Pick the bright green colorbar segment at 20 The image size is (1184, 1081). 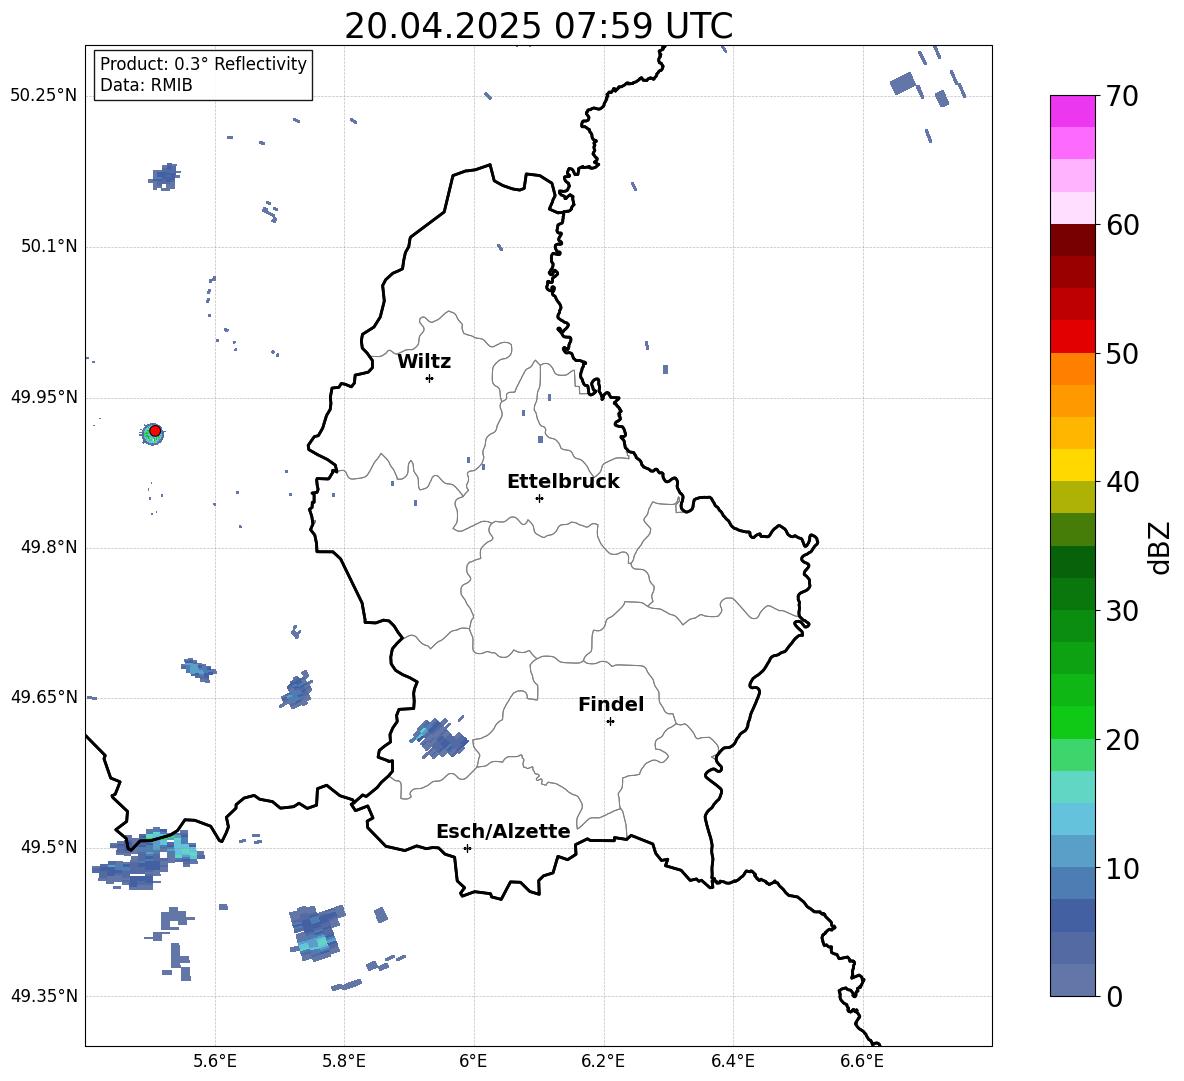coord(1072,722)
